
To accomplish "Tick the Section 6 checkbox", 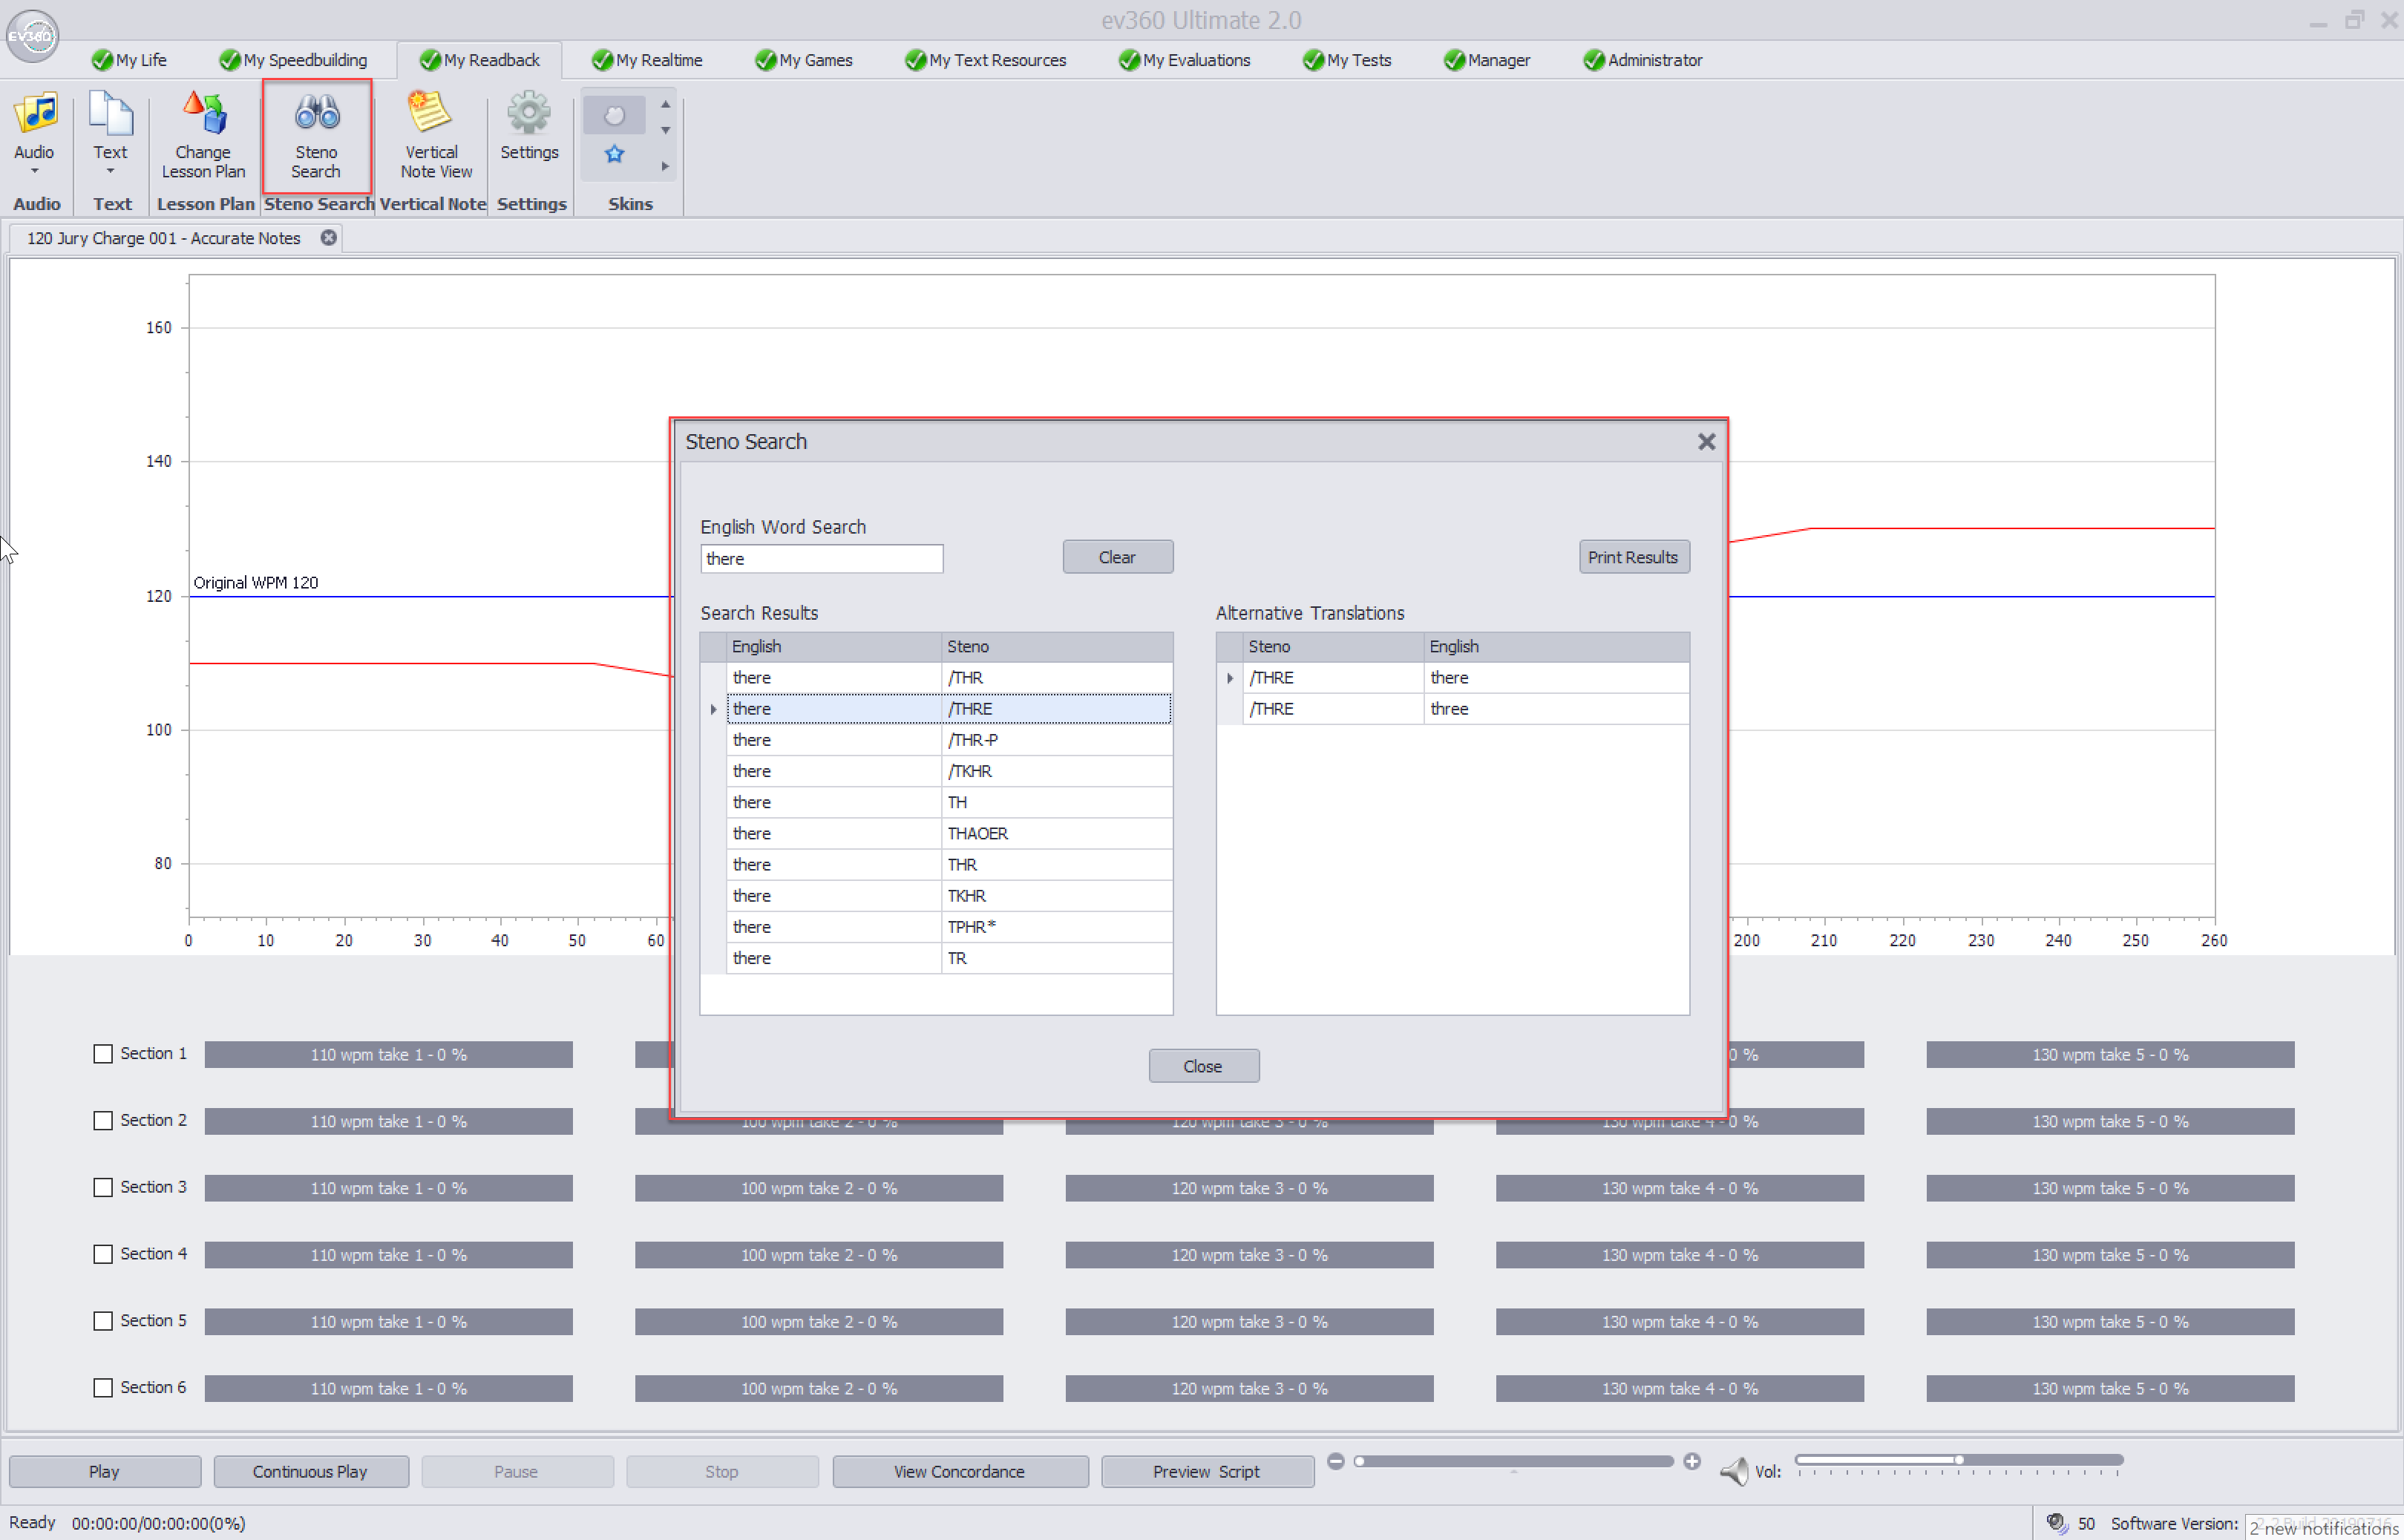I will click(x=103, y=1388).
